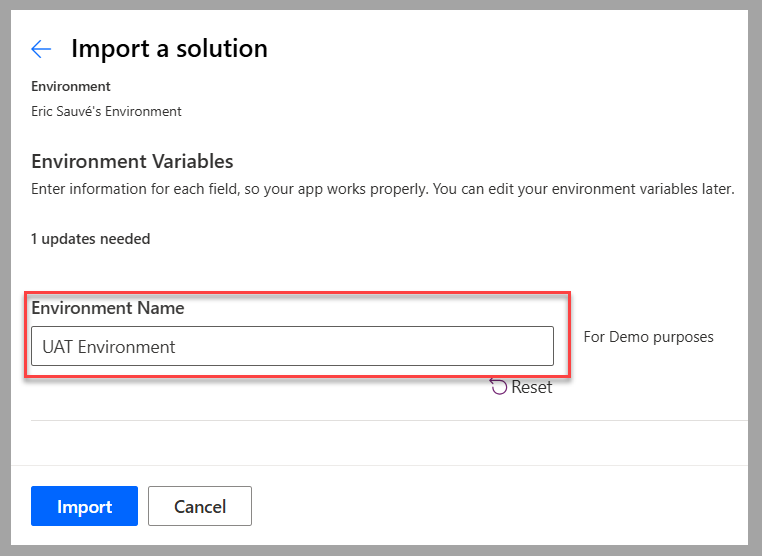Click the empty footer area right of Cancel

(500, 506)
